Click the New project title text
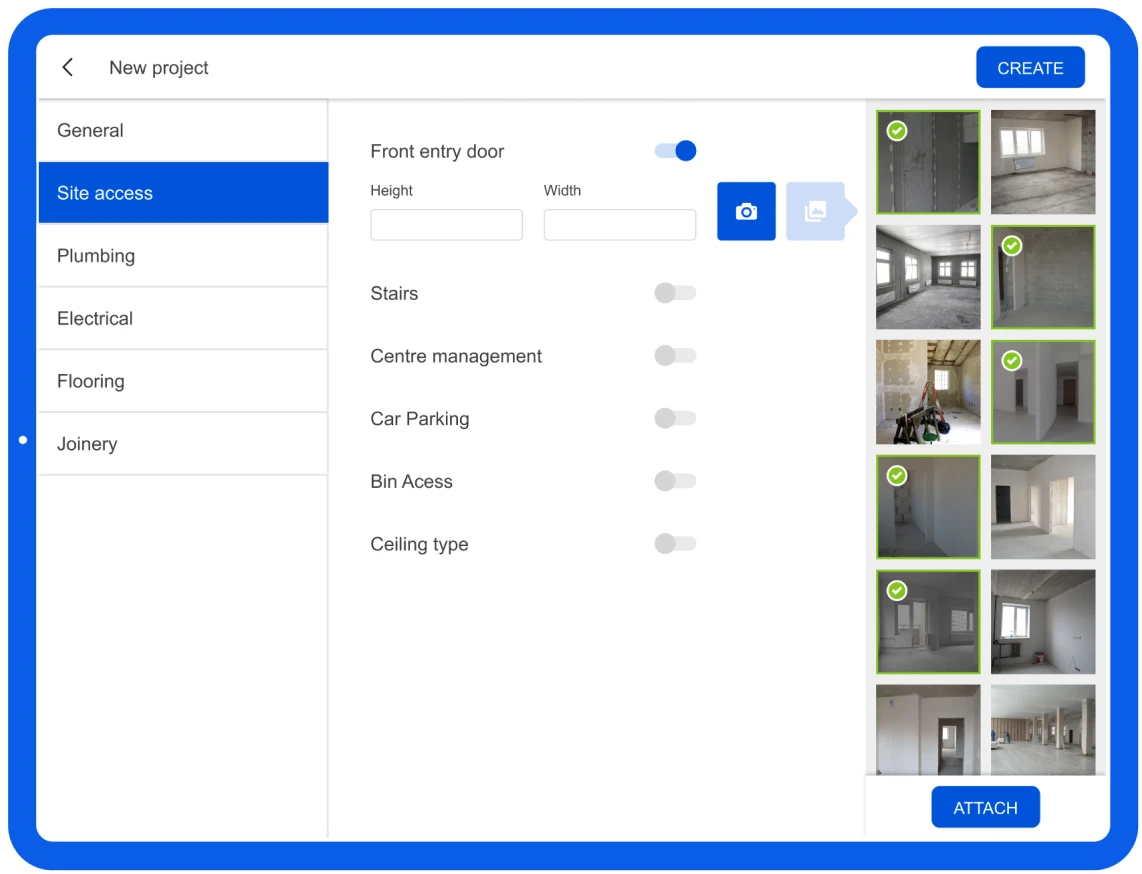The height and width of the screenshot is (874, 1142). pos(159,68)
